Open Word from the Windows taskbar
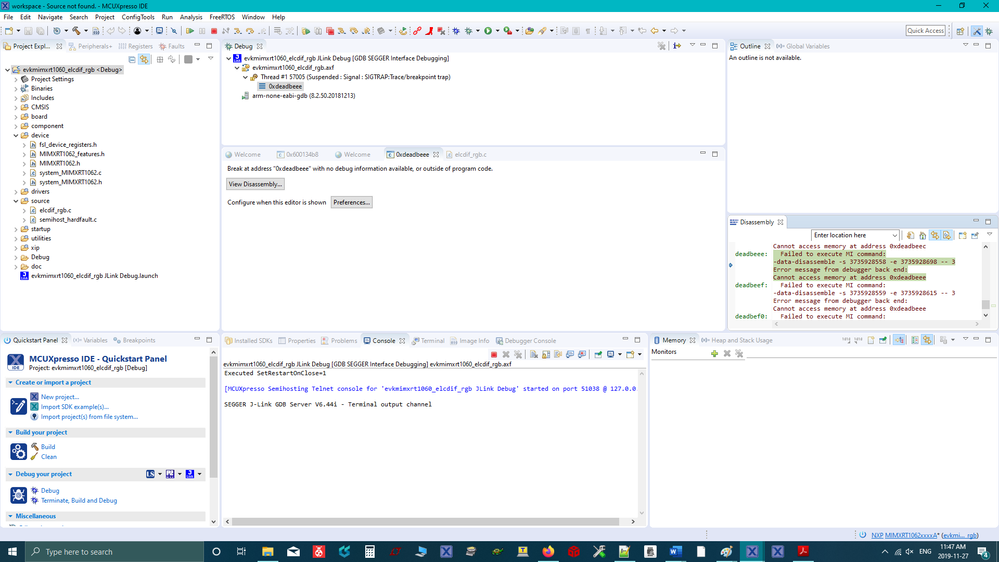Screen dimensions: 999x562 (675, 552)
